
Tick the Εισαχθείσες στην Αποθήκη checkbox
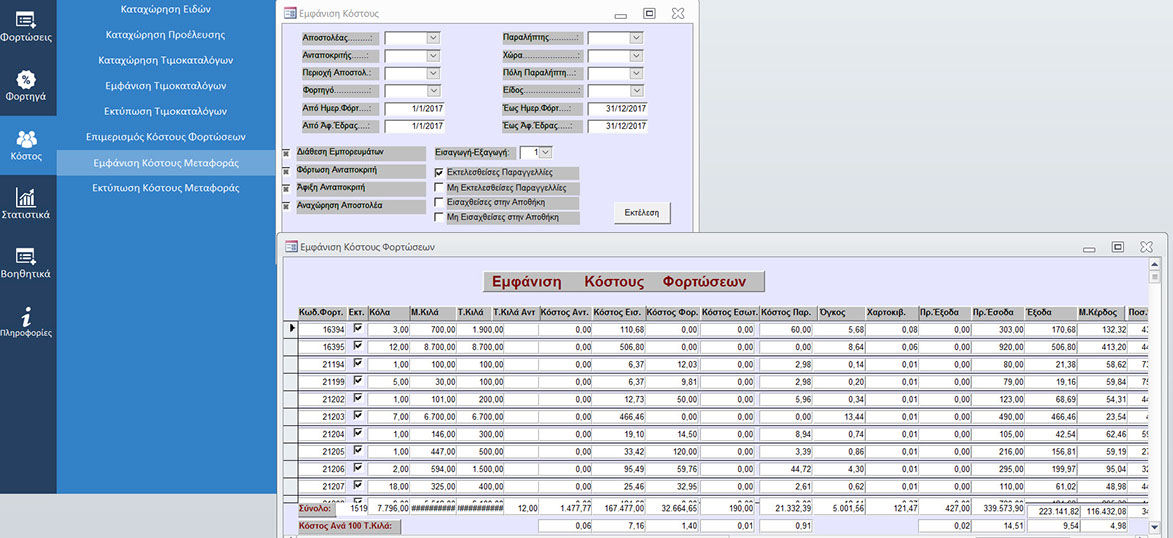439,202
